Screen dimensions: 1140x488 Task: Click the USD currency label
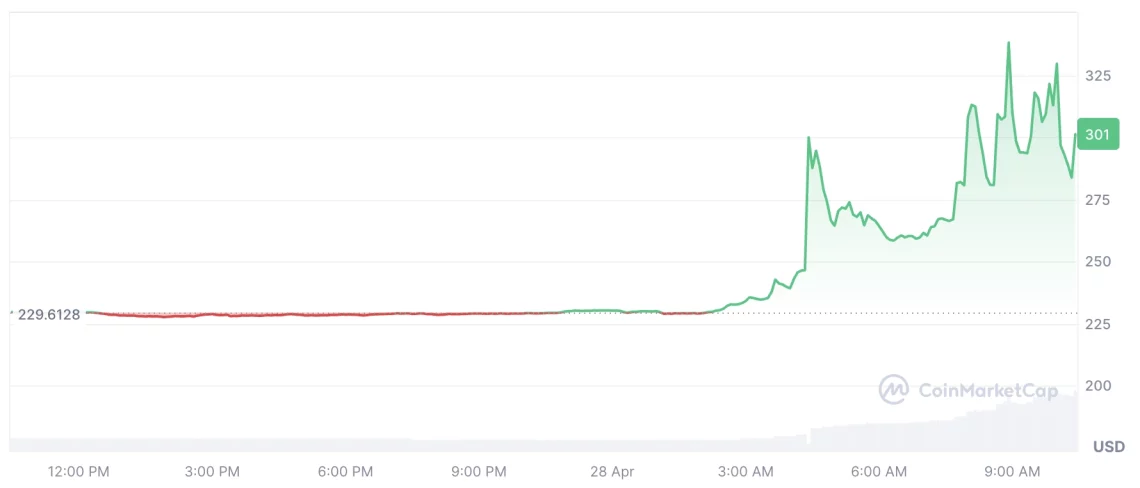pyautogui.click(x=1108, y=446)
